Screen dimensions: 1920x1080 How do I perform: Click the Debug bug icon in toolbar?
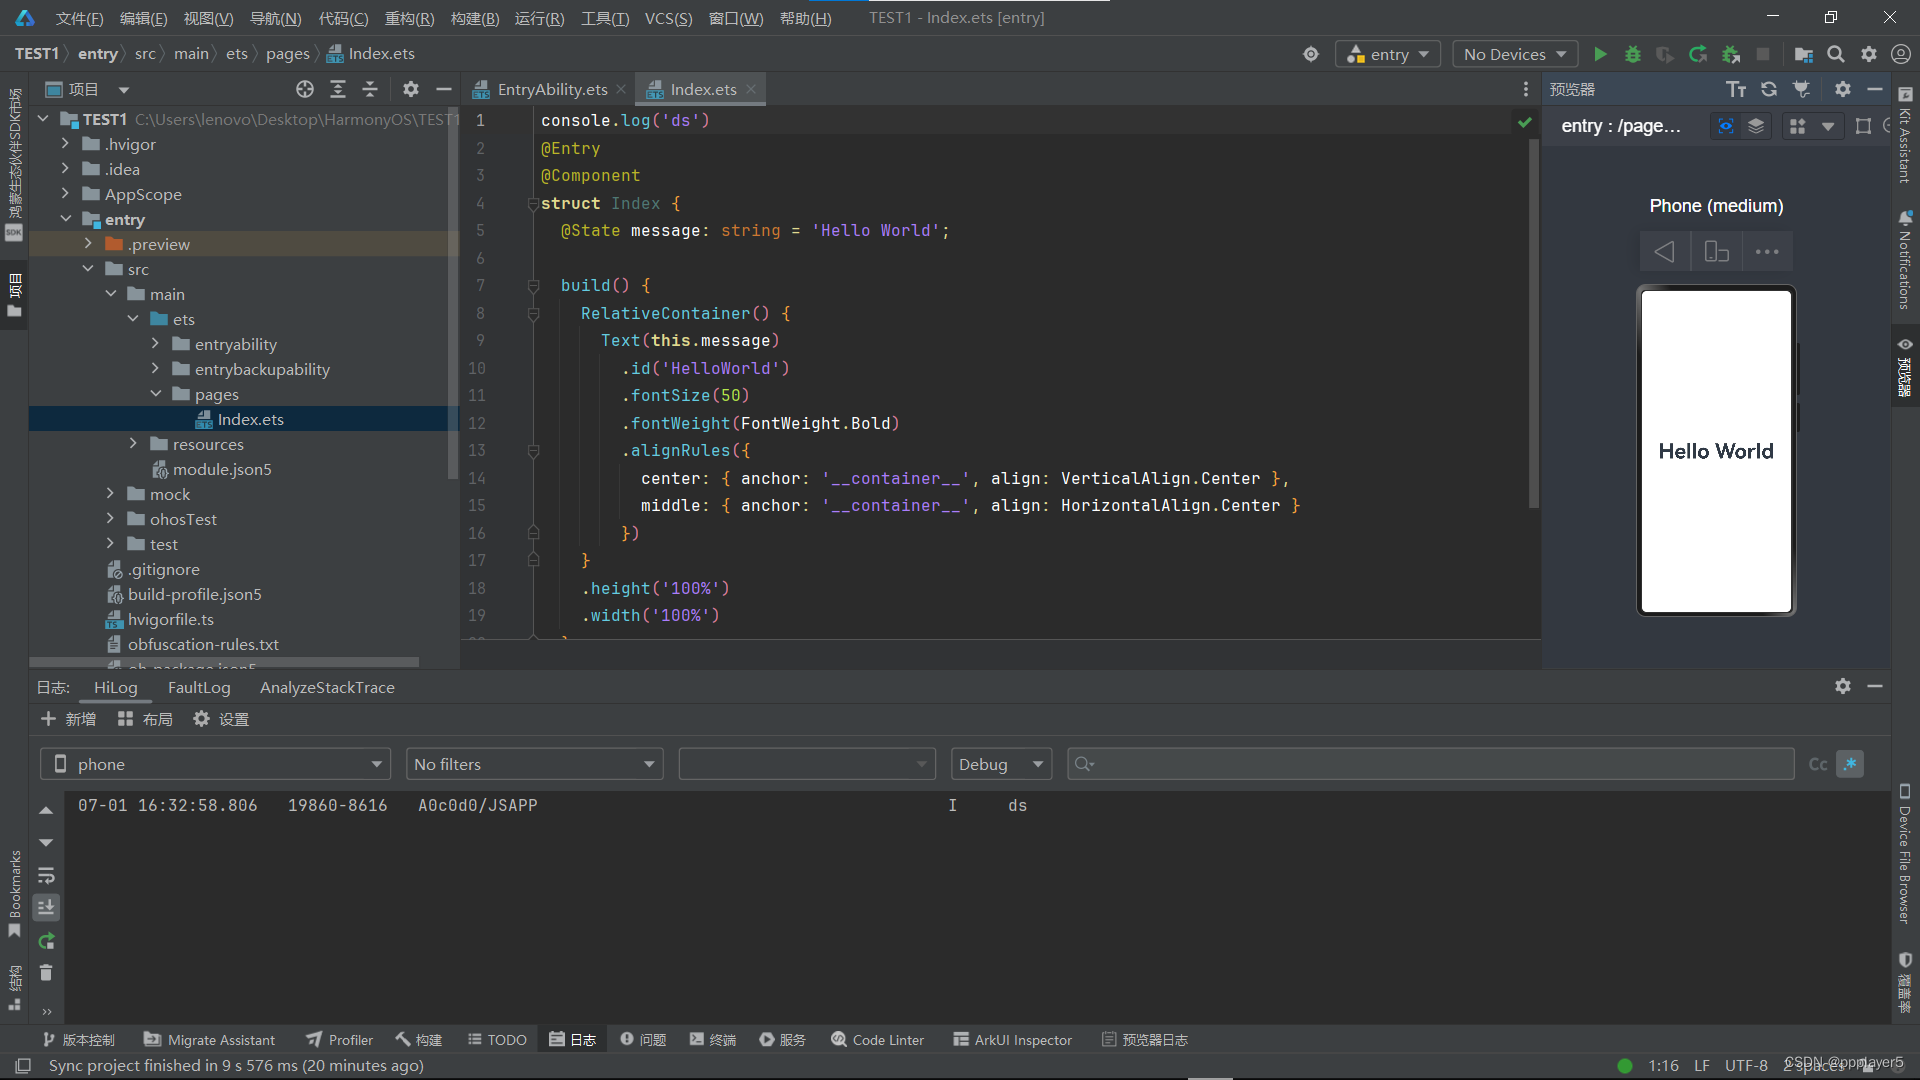(x=1632, y=54)
